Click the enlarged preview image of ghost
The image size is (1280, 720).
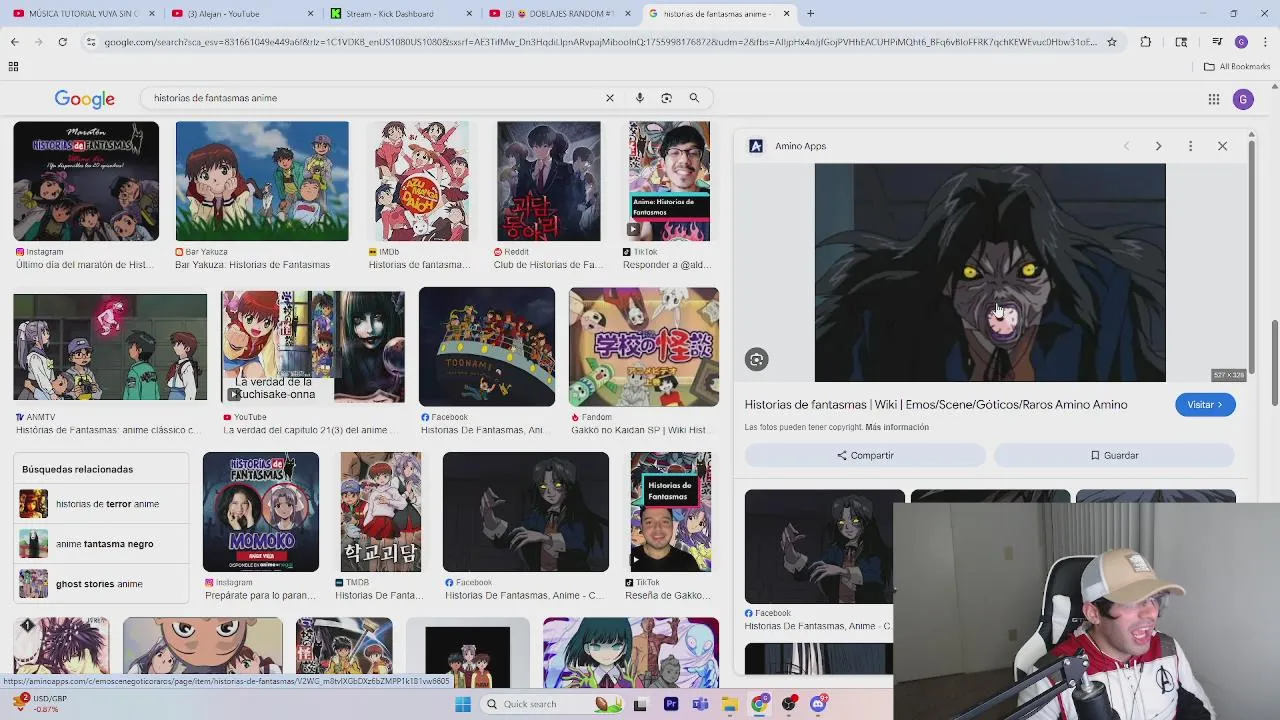(990, 273)
